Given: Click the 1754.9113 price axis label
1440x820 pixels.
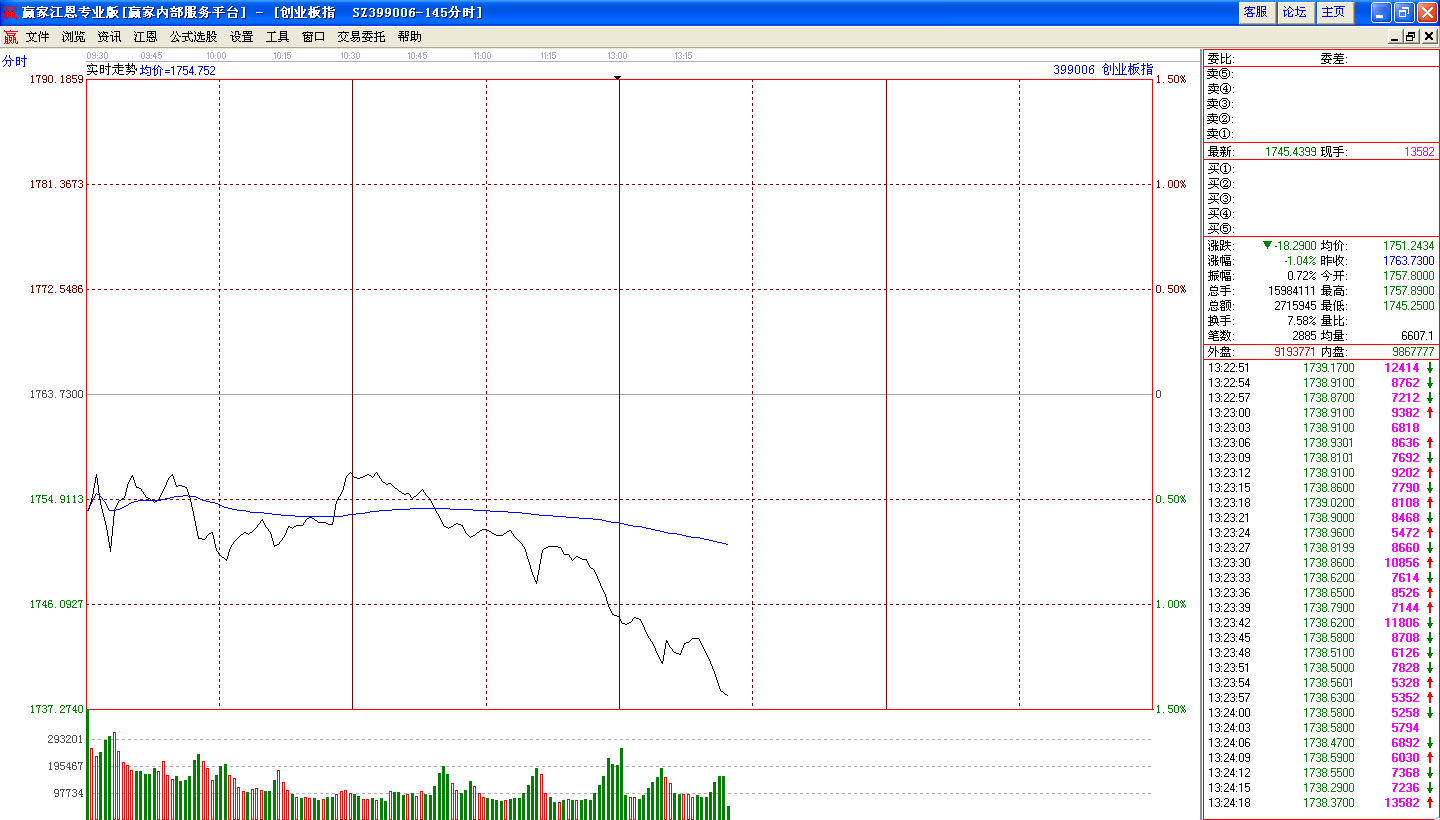Looking at the screenshot, I should (57, 499).
